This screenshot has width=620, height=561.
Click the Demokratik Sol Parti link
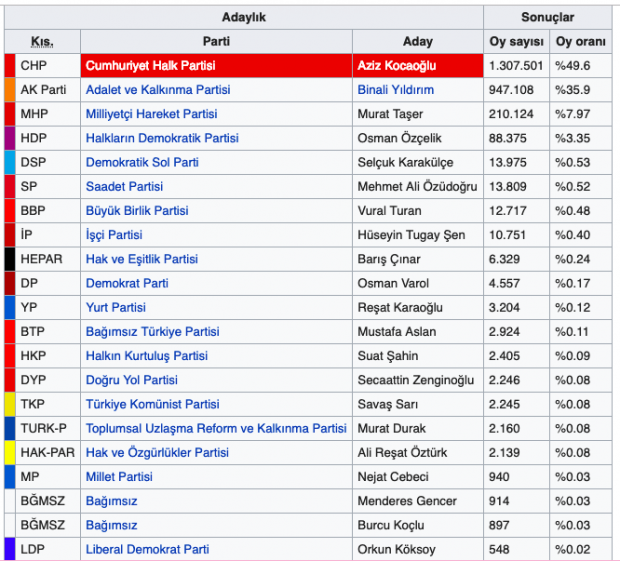[142, 162]
